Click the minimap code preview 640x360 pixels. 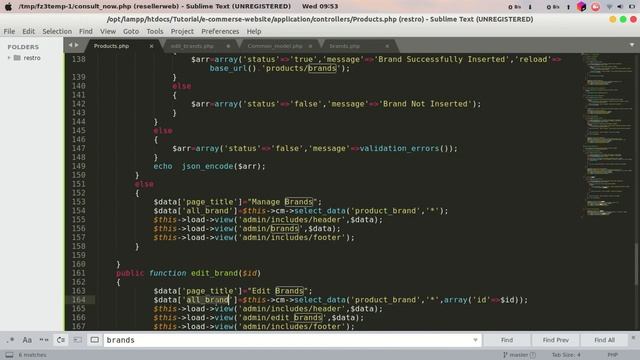(607, 135)
